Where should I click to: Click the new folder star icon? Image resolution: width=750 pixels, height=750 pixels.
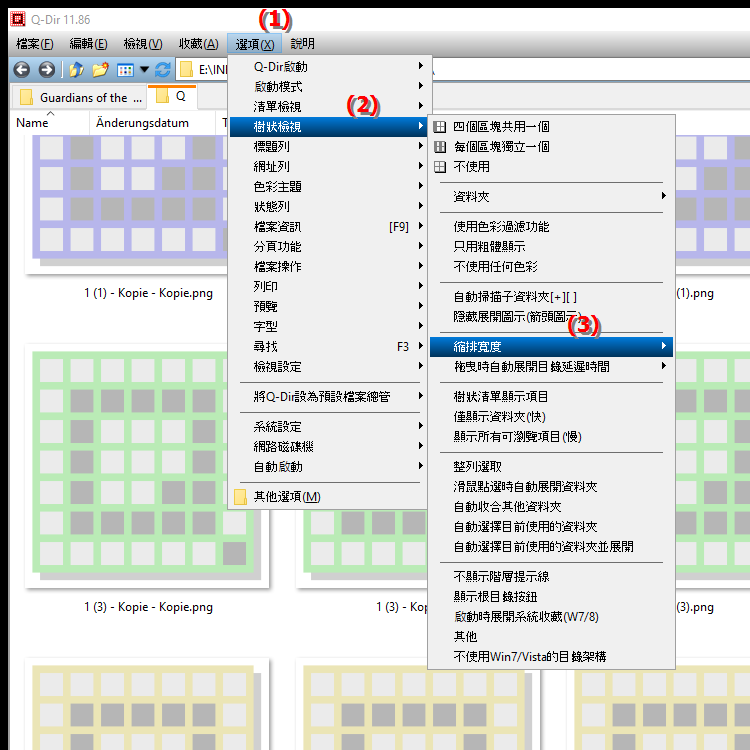pyautogui.click(x=100, y=70)
